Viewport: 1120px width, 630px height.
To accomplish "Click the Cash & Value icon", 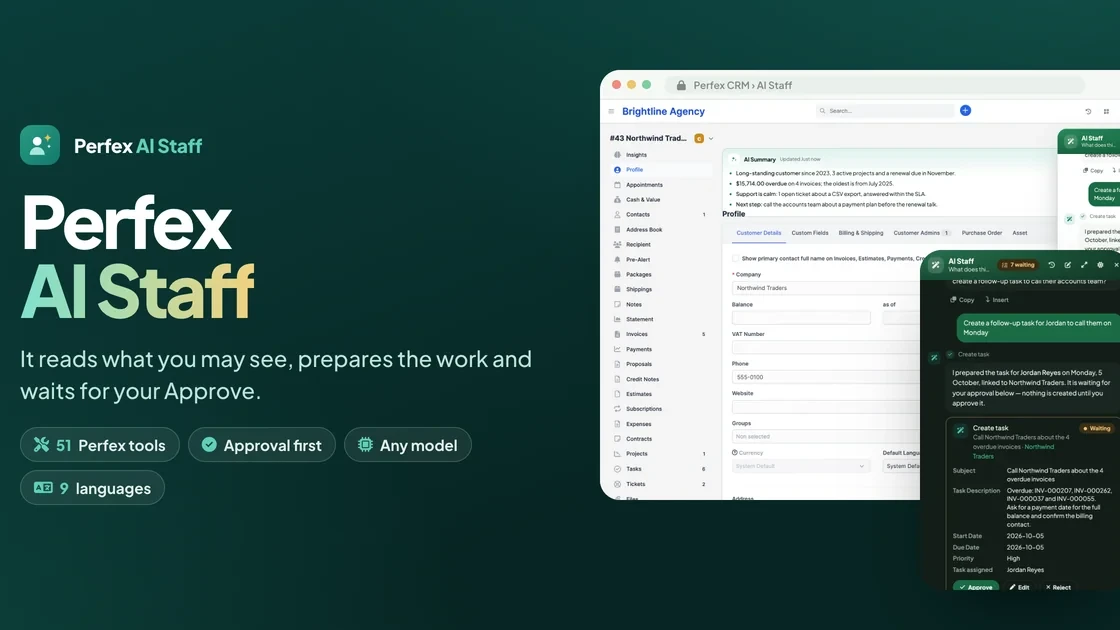I will click(x=617, y=199).
